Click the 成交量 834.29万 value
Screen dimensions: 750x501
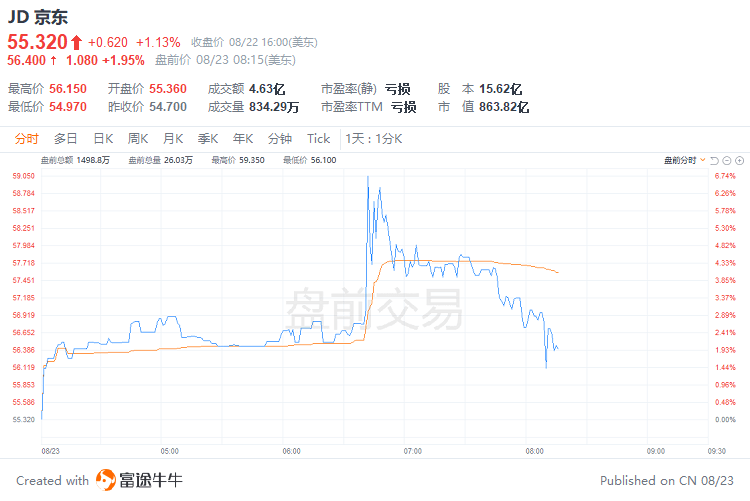click(x=274, y=107)
